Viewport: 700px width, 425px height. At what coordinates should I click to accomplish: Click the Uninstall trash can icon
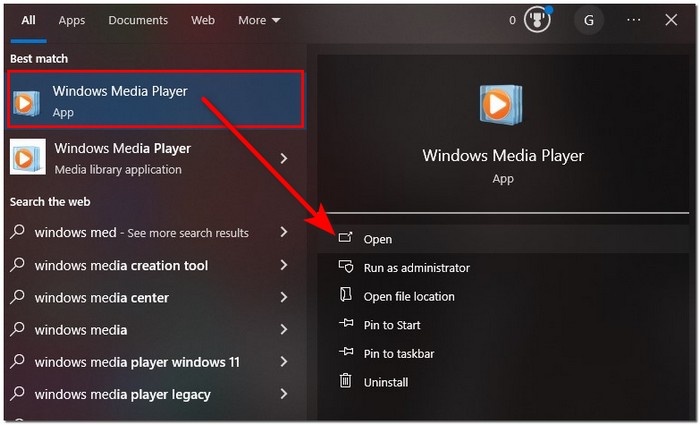[x=346, y=381]
